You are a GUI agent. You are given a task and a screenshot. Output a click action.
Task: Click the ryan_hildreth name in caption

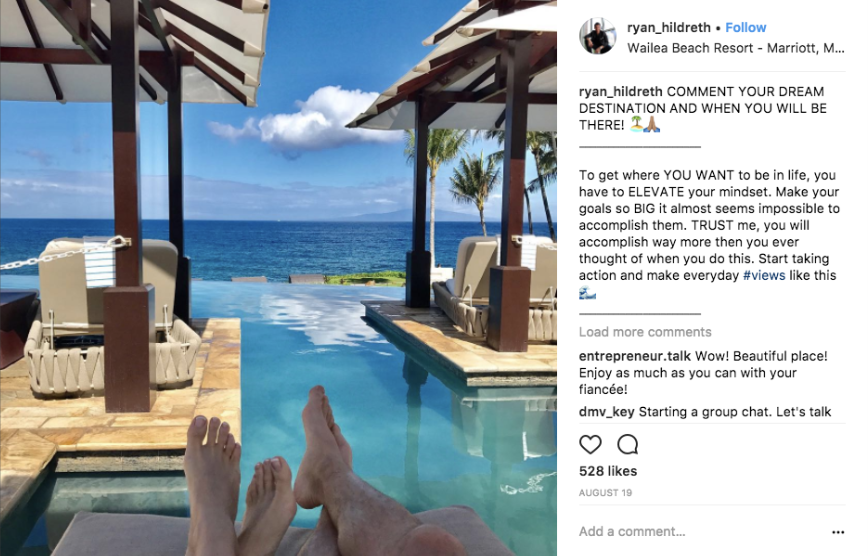coord(621,92)
